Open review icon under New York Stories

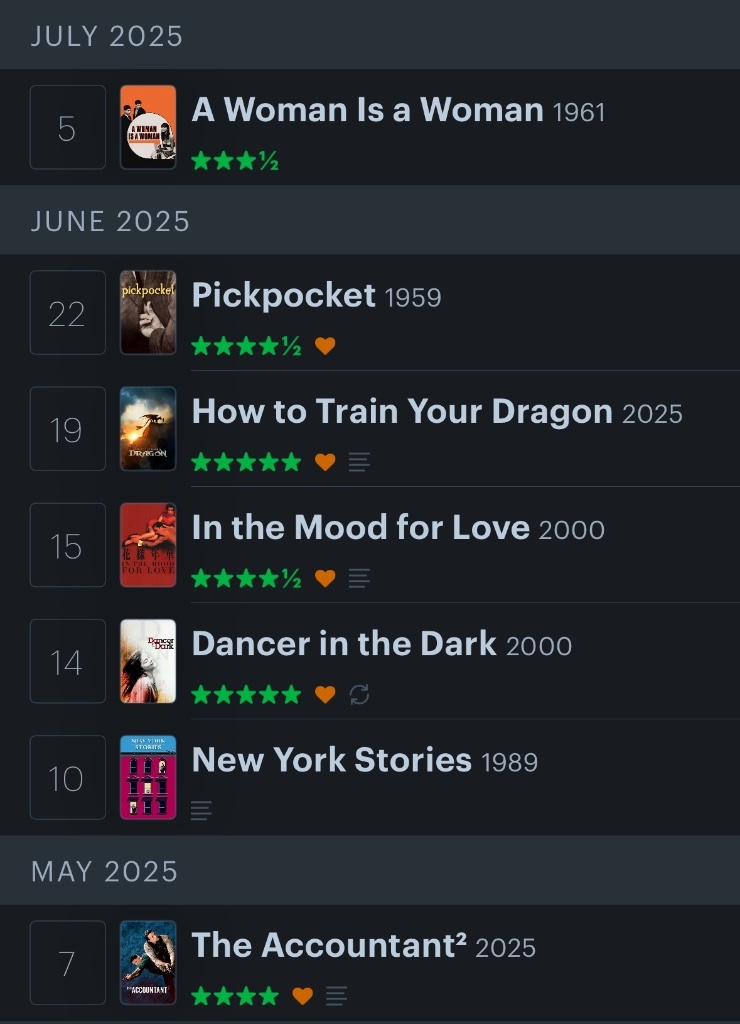point(201,810)
